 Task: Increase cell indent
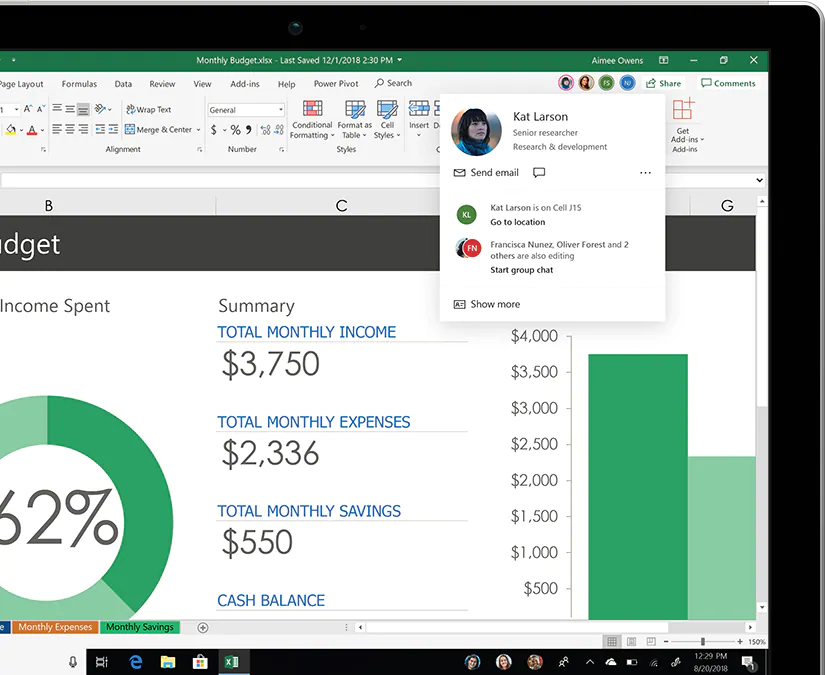pos(113,129)
